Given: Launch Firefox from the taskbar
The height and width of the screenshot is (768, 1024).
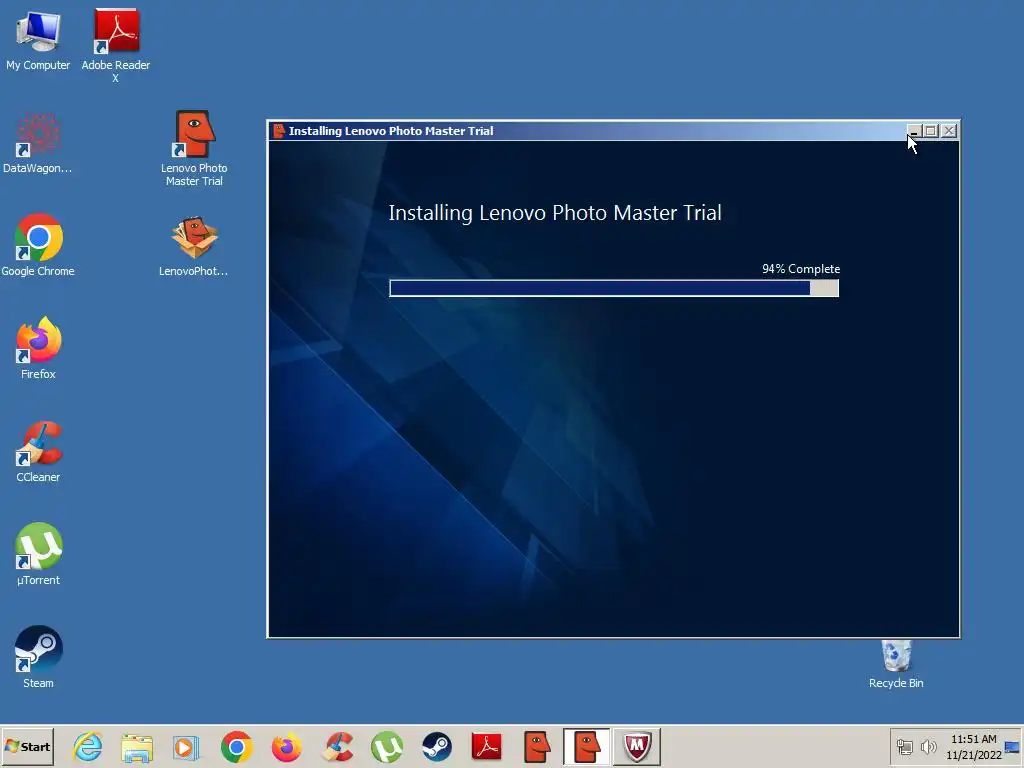Looking at the screenshot, I should pyautogui.click(x=287, y=747).
